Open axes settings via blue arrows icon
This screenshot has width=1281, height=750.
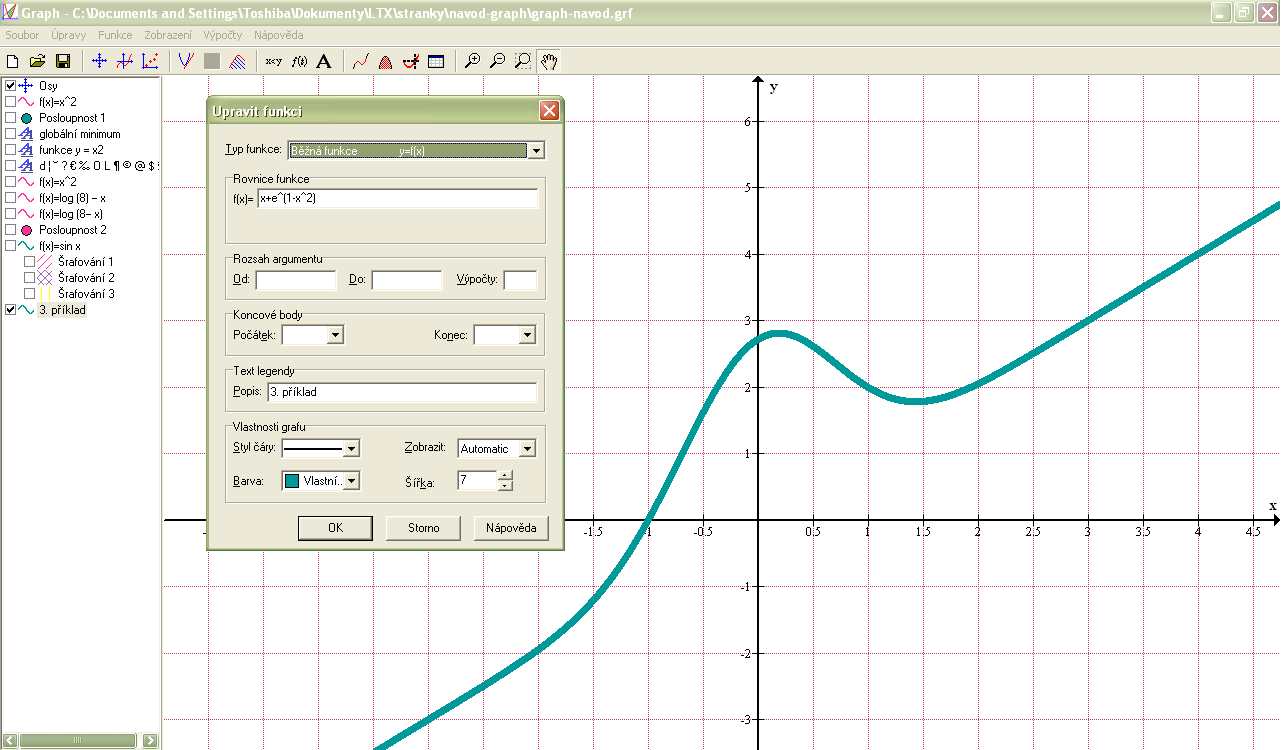tap(99, 61)
